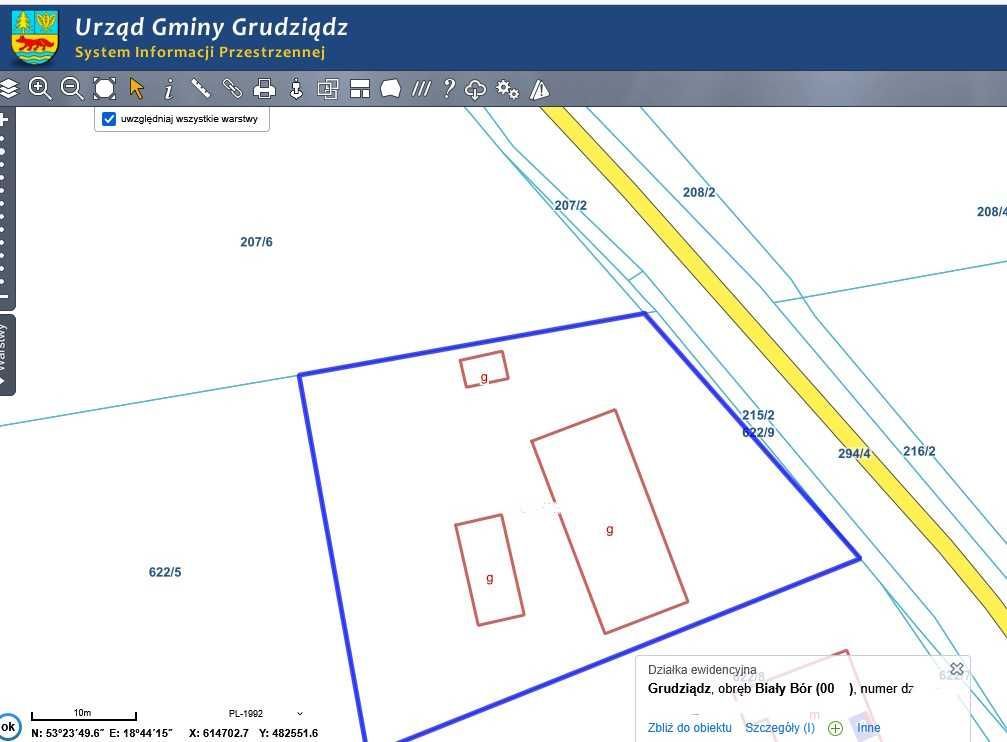1007x742 pixels.
Task: Activate the info identify tool
Action: click(168, 89)
